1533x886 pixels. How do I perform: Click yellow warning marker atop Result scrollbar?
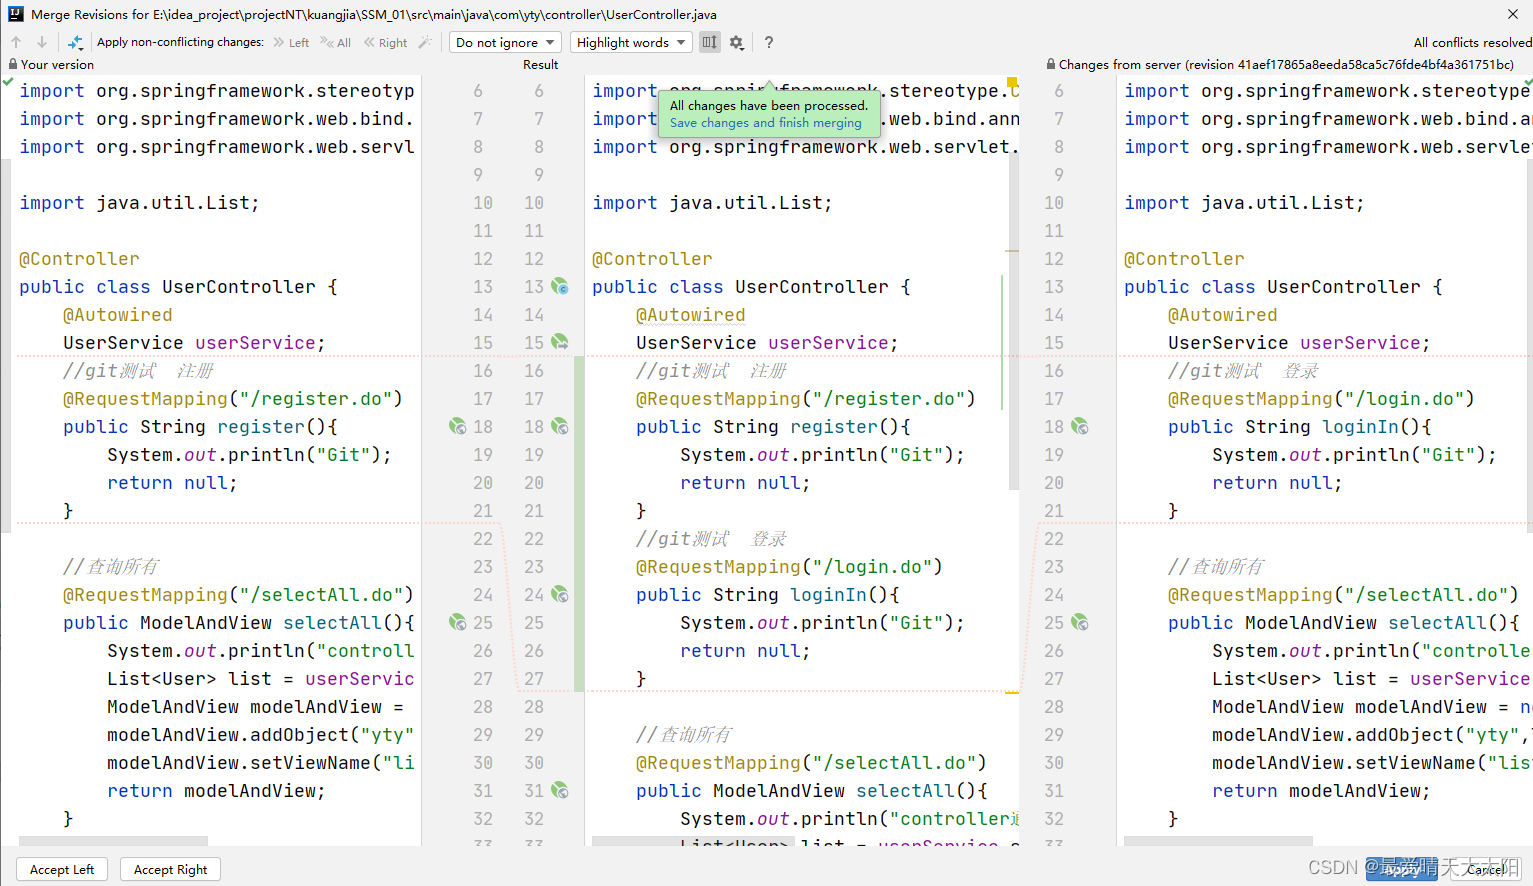[1012, 82]
